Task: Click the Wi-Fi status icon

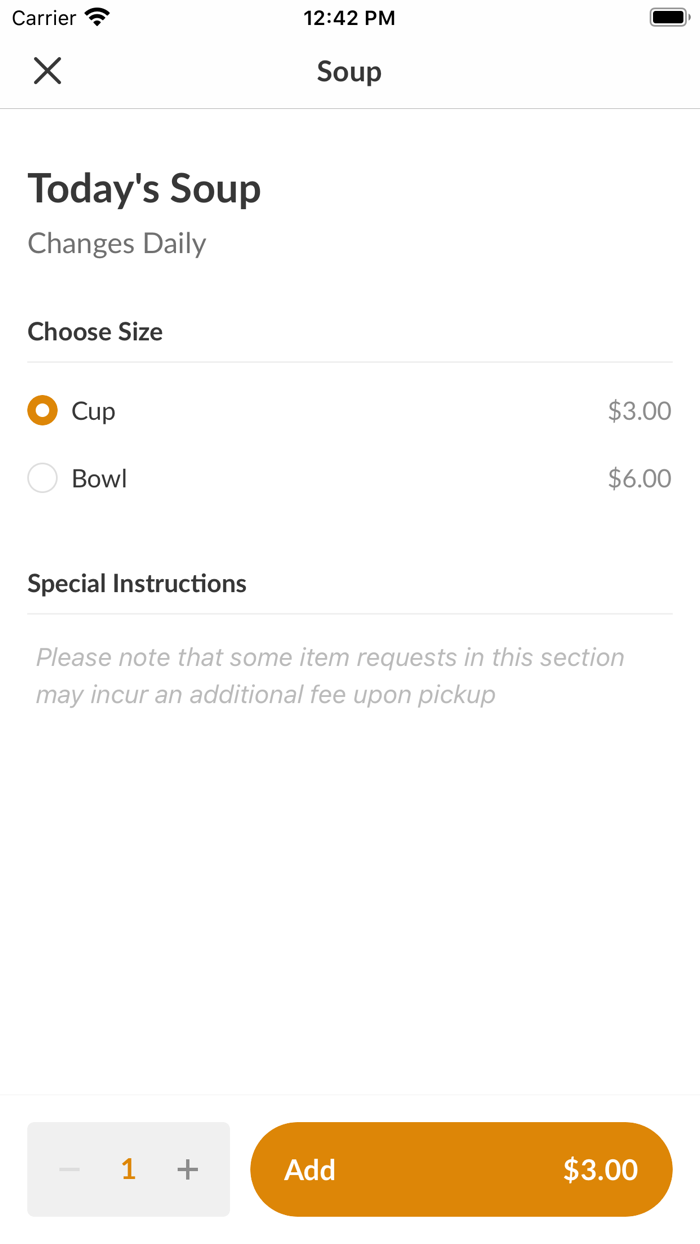Action: coord(97,18)
